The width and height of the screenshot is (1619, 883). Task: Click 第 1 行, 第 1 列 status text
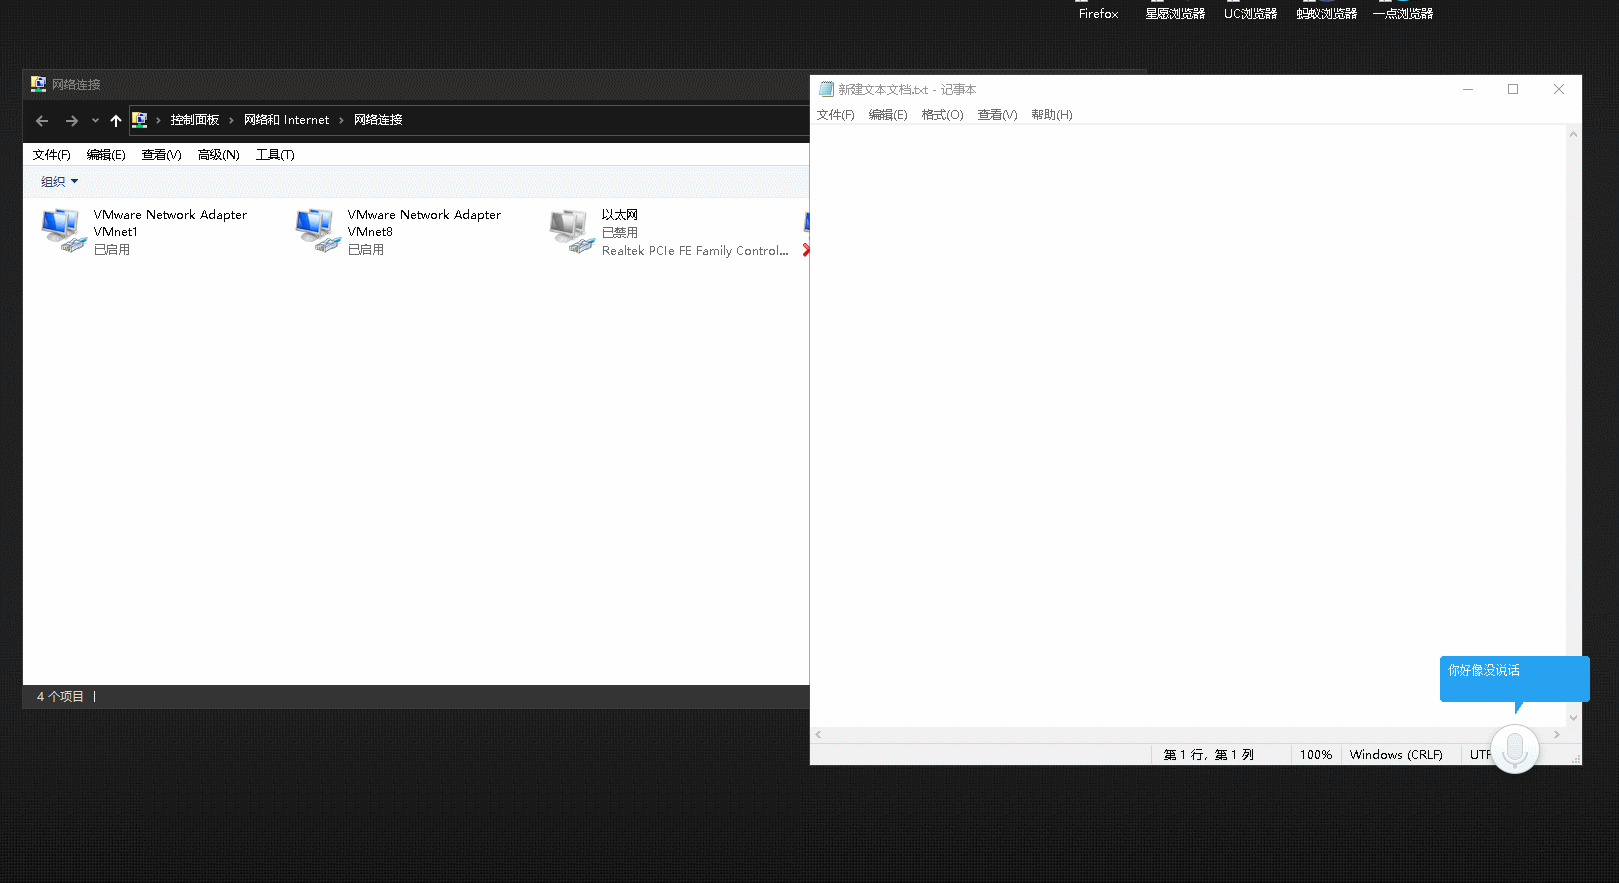coord(1208,755)
